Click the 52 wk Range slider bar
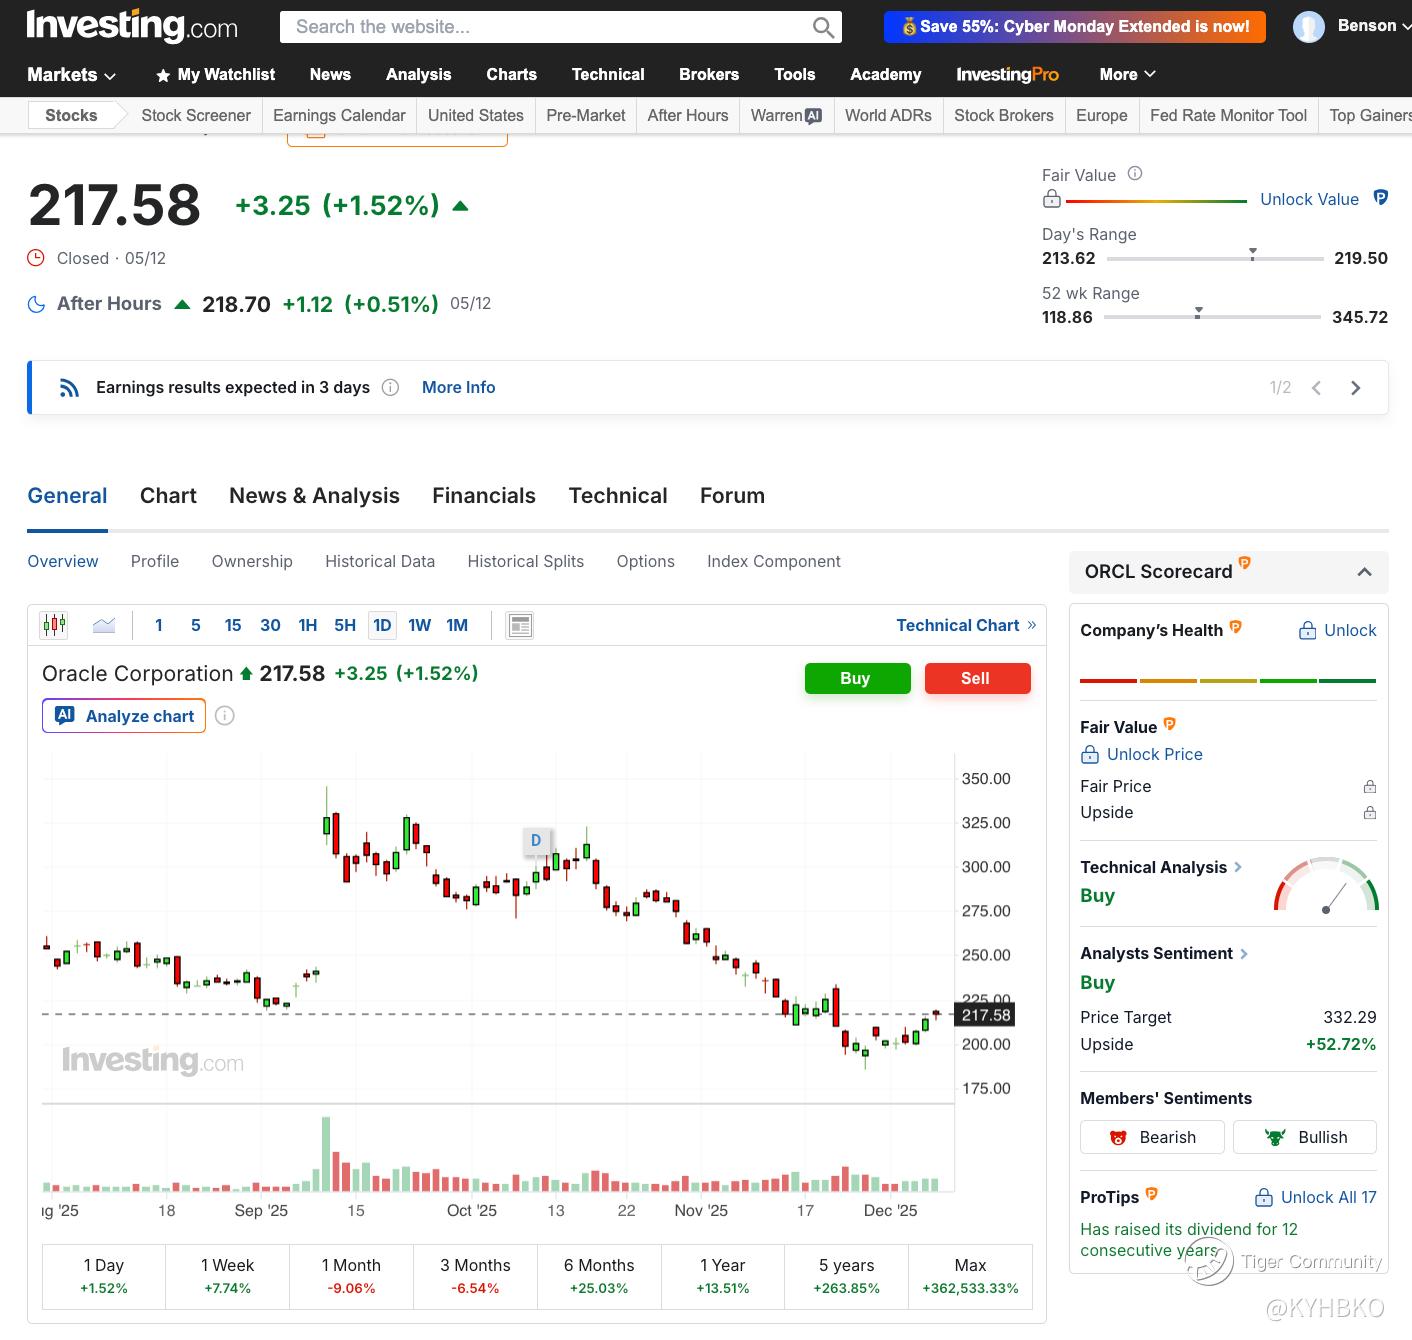Viewport: 1412px width, 1340px height. [1212, 317]
